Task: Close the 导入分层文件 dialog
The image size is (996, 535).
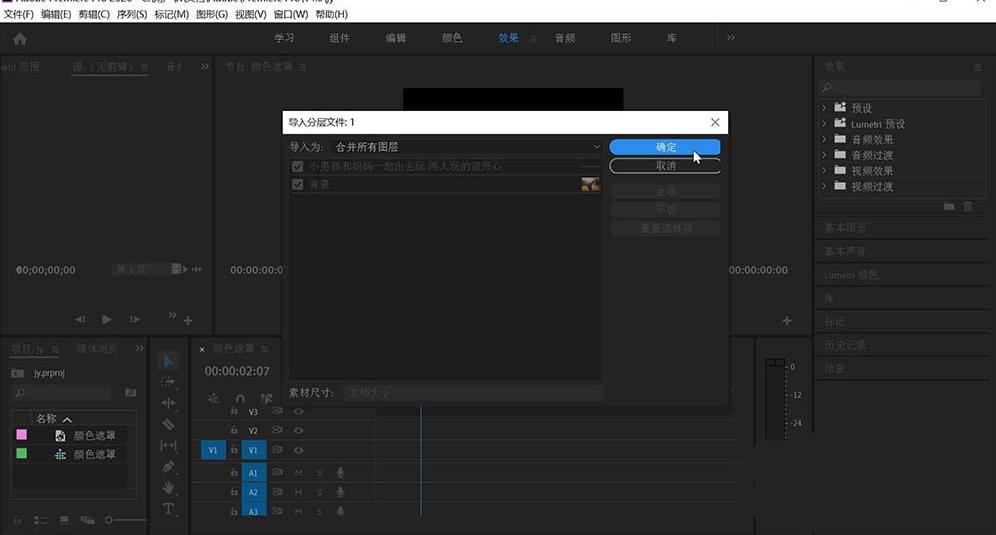Action: [x=715, y=122]
